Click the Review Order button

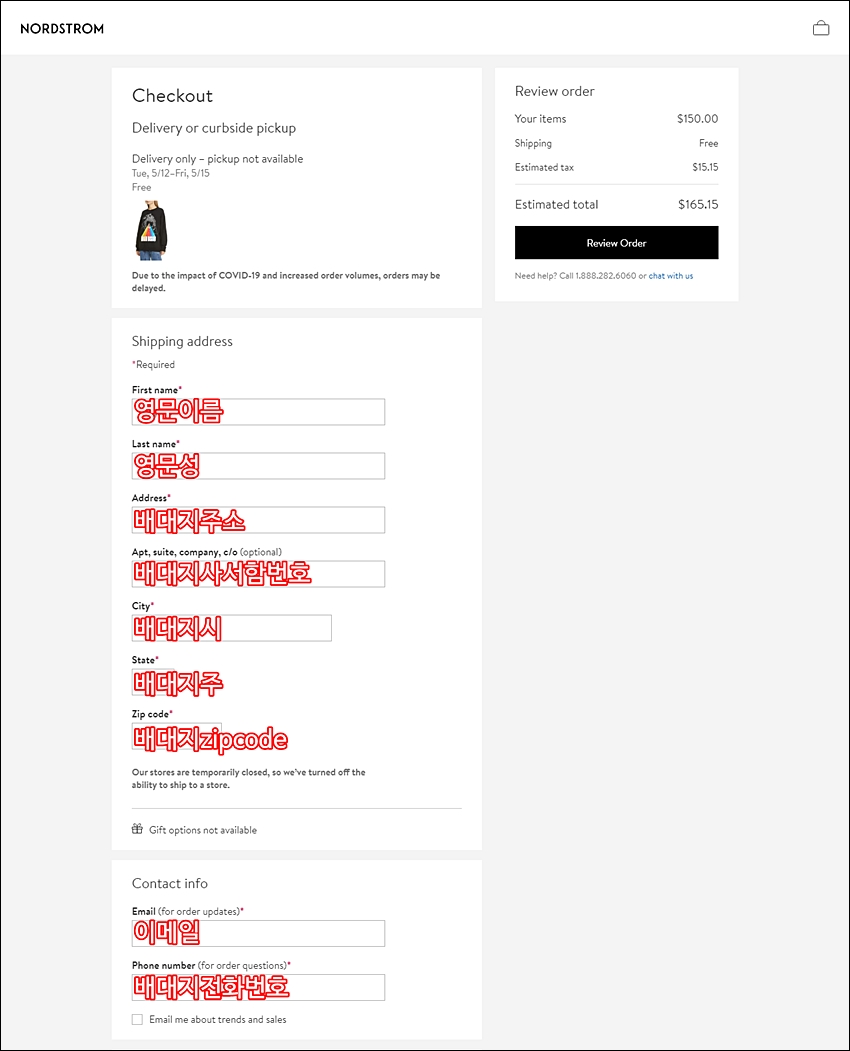[x=616, y=243]
